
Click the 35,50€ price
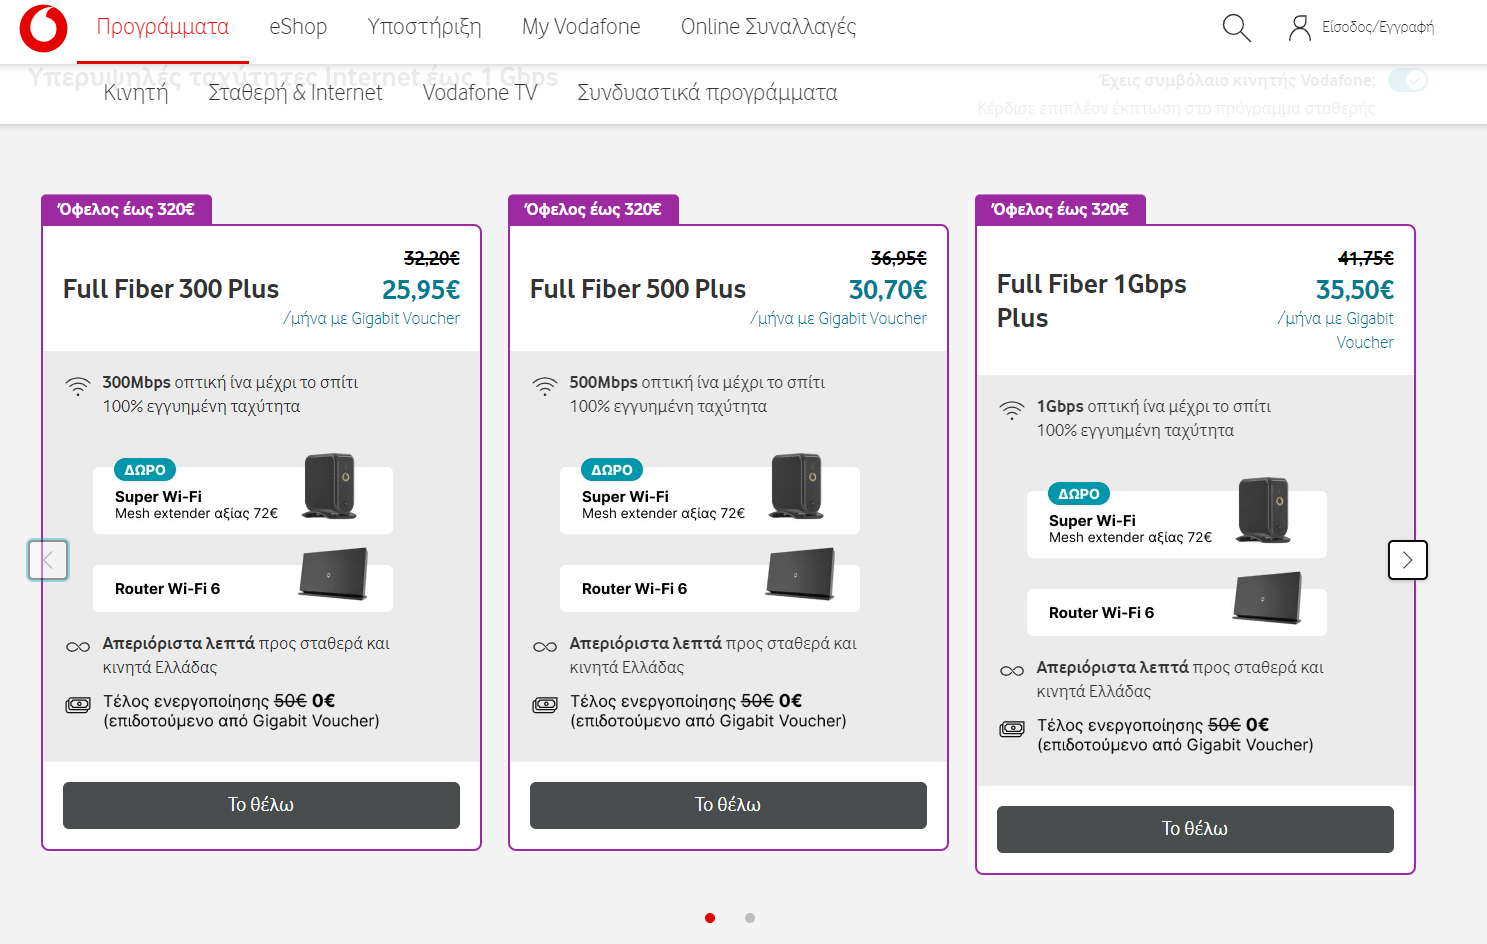(1355, 290)
